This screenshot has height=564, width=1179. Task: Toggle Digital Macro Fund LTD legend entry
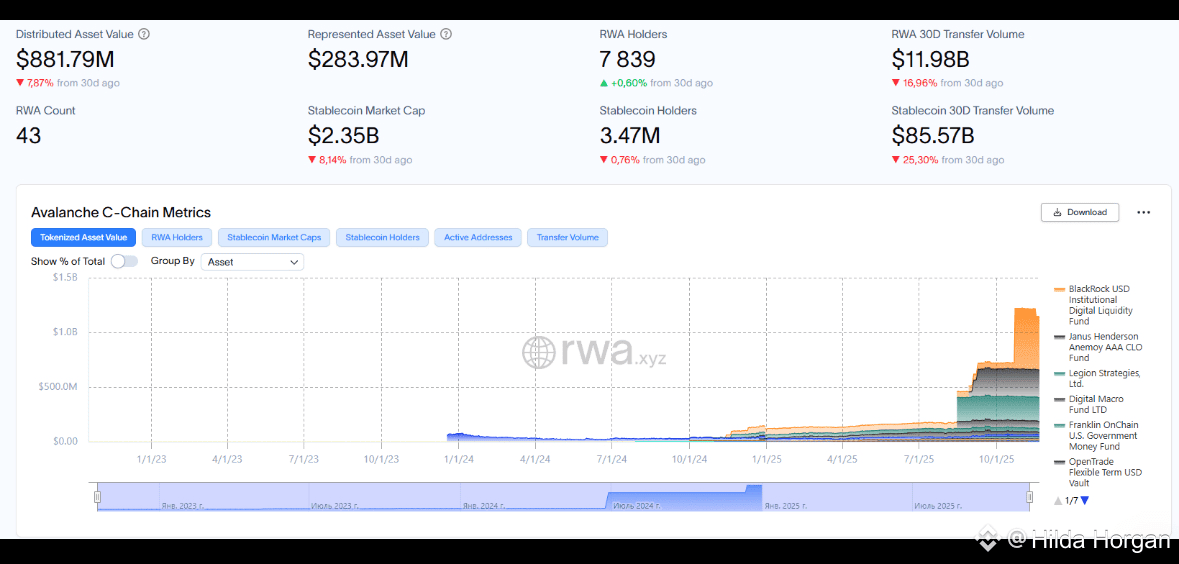point(1089,404)
